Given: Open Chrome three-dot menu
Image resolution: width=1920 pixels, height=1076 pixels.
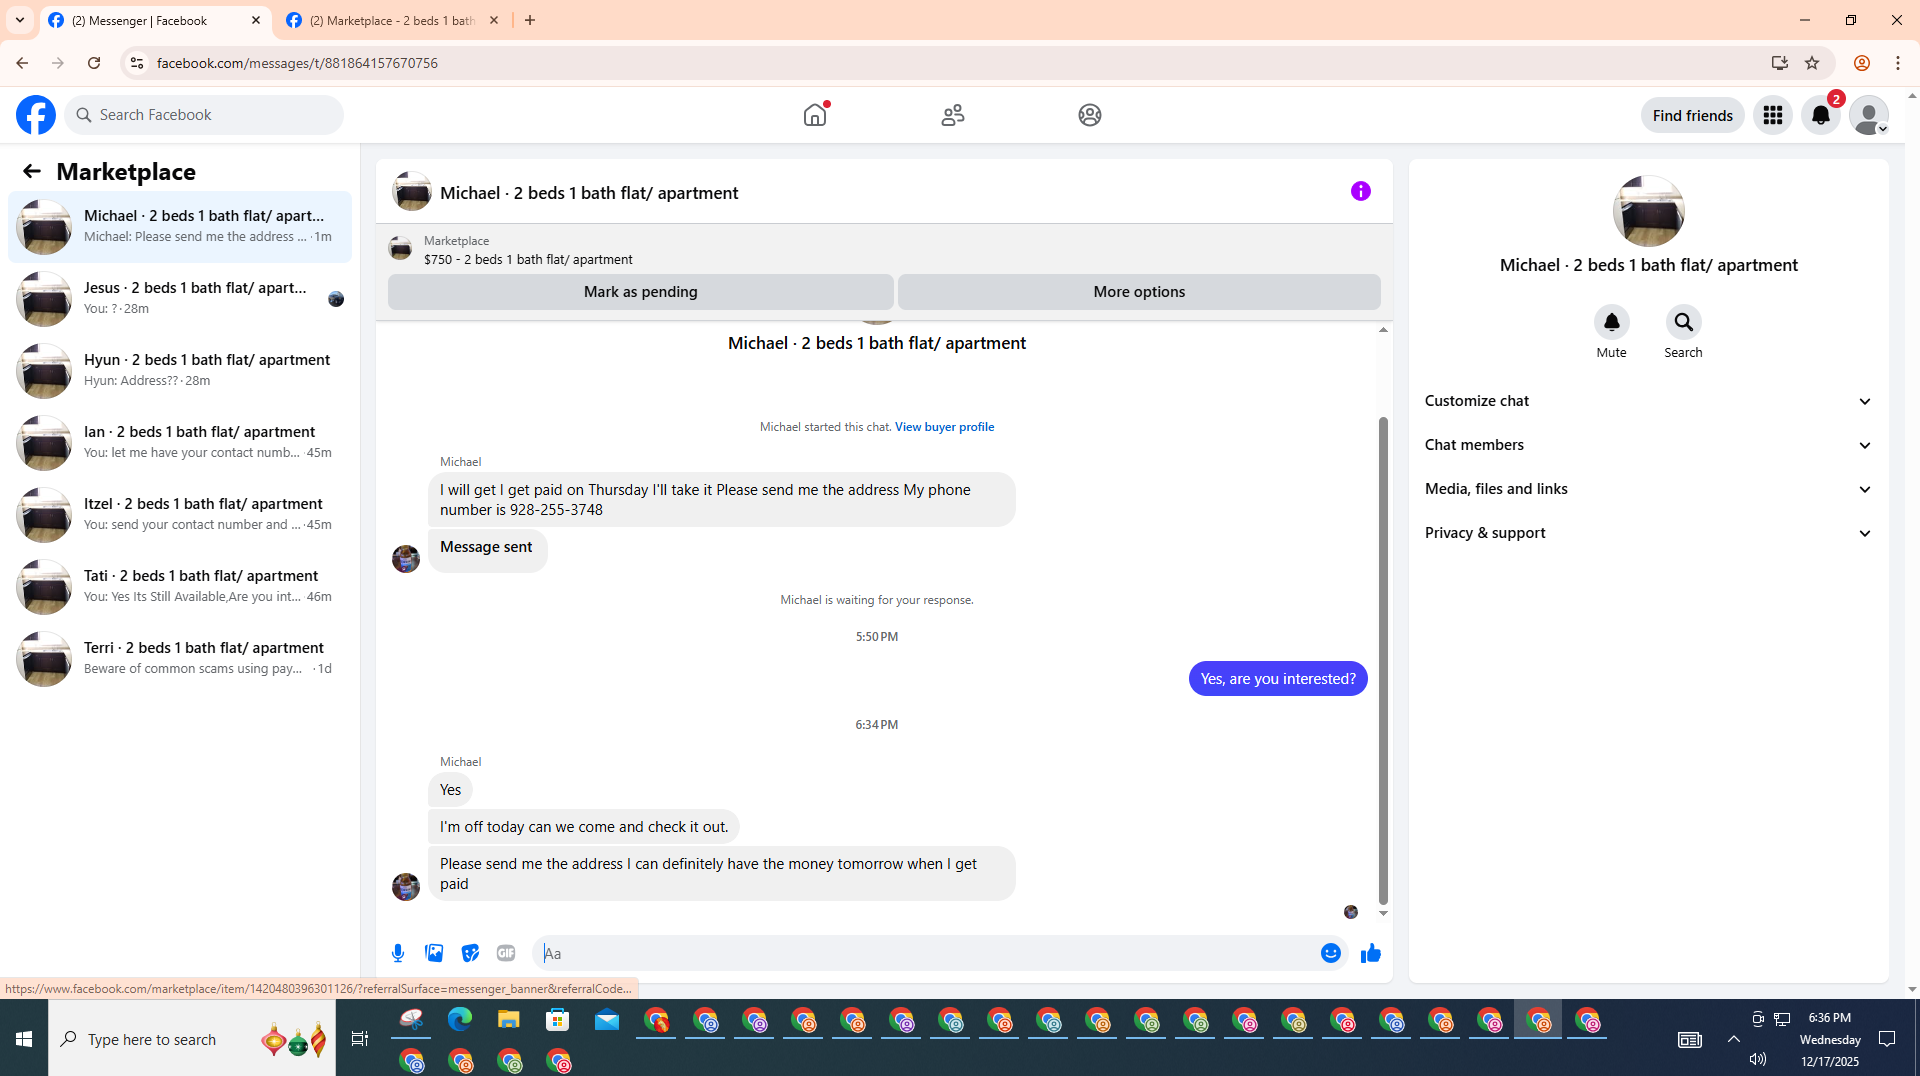Looking at the screenshot, I should coord(1898,63).
